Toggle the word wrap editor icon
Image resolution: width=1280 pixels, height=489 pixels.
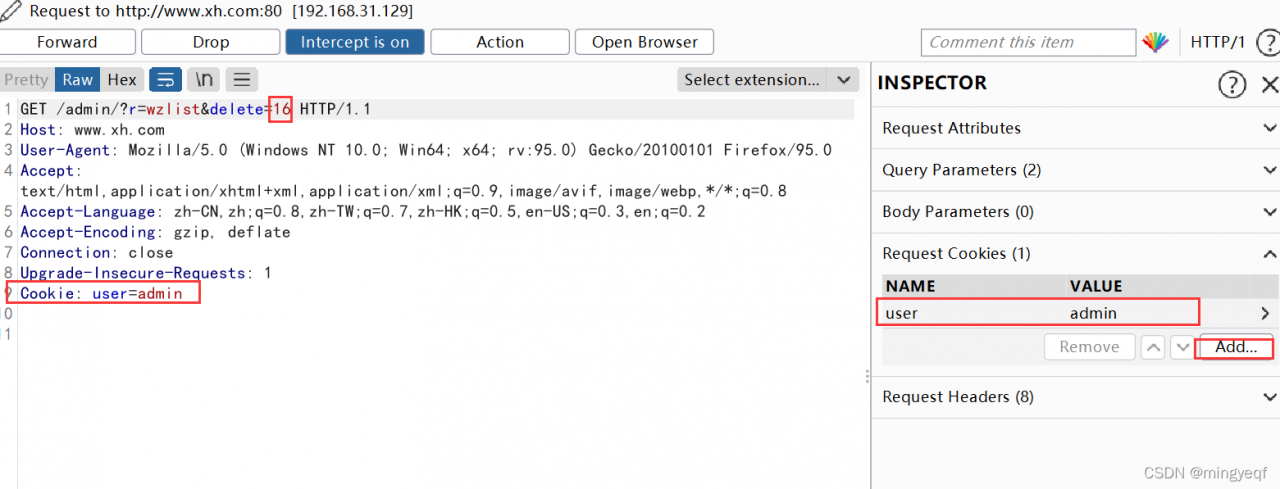coord(167,80)
